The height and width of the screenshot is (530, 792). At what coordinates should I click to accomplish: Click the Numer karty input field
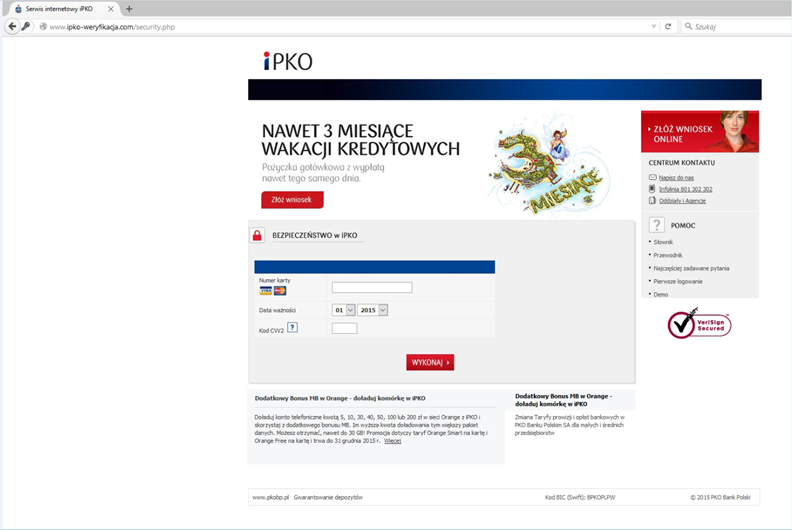pos(372,287)
